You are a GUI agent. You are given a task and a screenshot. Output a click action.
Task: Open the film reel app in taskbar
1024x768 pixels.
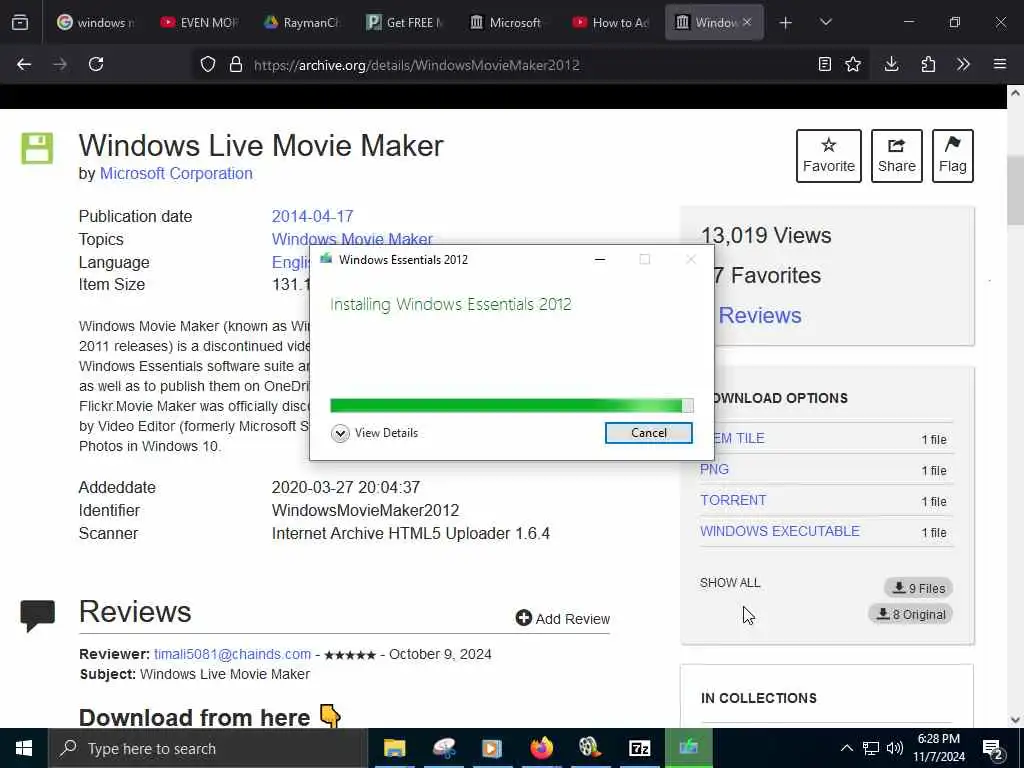[x=590, y=748]
